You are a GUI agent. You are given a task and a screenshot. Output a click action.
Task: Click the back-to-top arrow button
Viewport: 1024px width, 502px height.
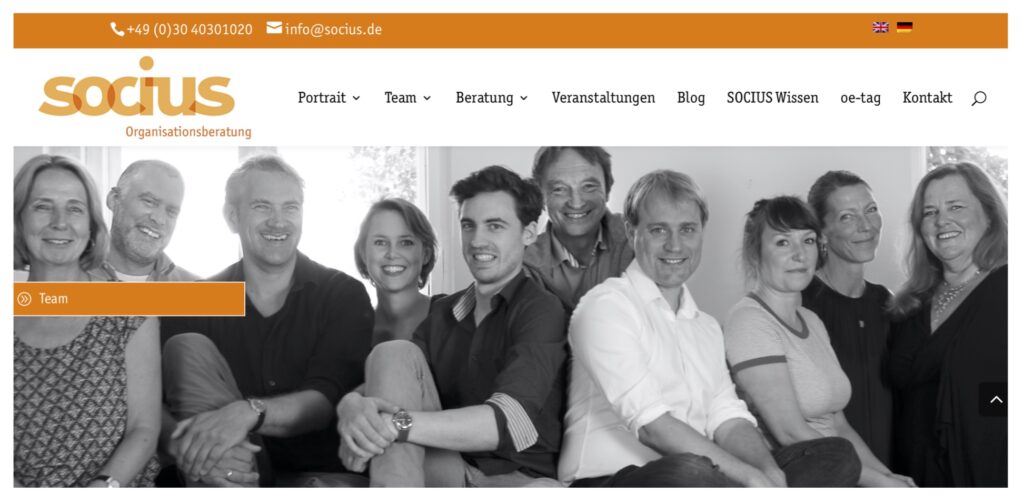[x=996, y=400]
